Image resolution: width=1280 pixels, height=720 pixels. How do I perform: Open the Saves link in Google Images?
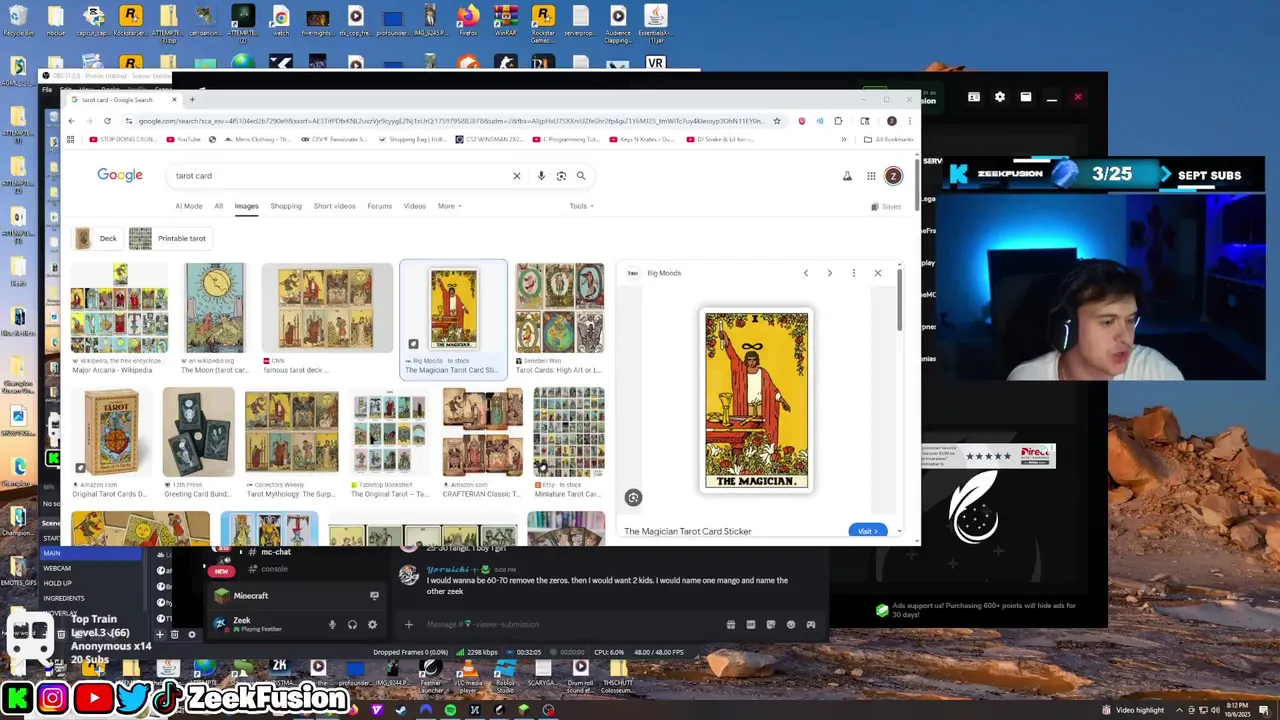(x=886, y=206)
